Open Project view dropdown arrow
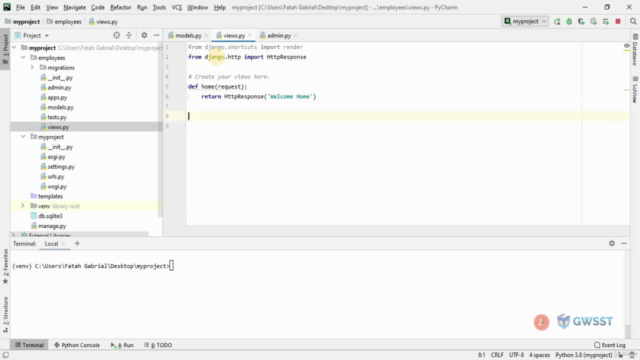 click(x=47, y=36)
